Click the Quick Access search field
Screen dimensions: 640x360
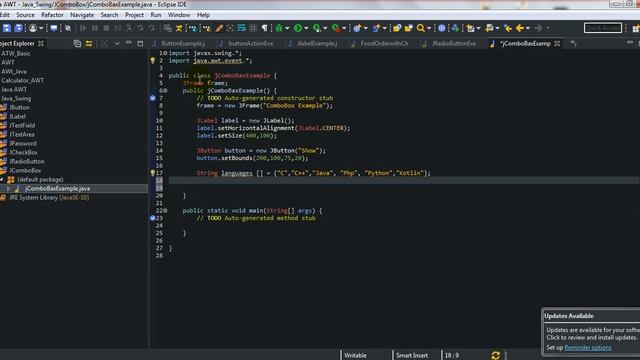click(603, 28)
